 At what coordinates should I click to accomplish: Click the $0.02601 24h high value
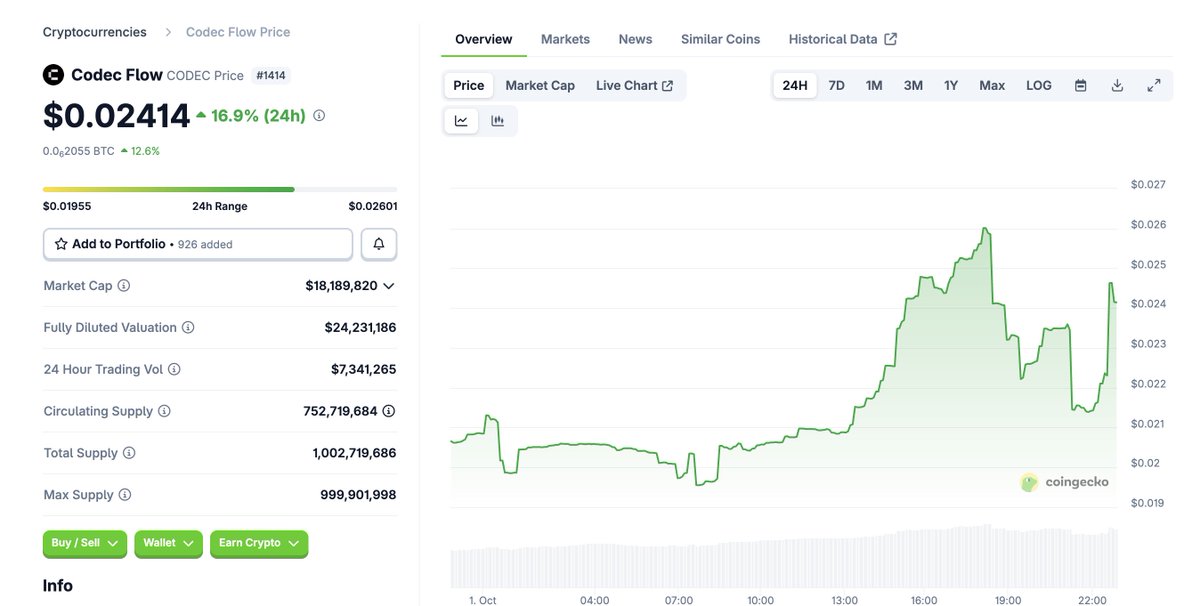coord(372,206)
